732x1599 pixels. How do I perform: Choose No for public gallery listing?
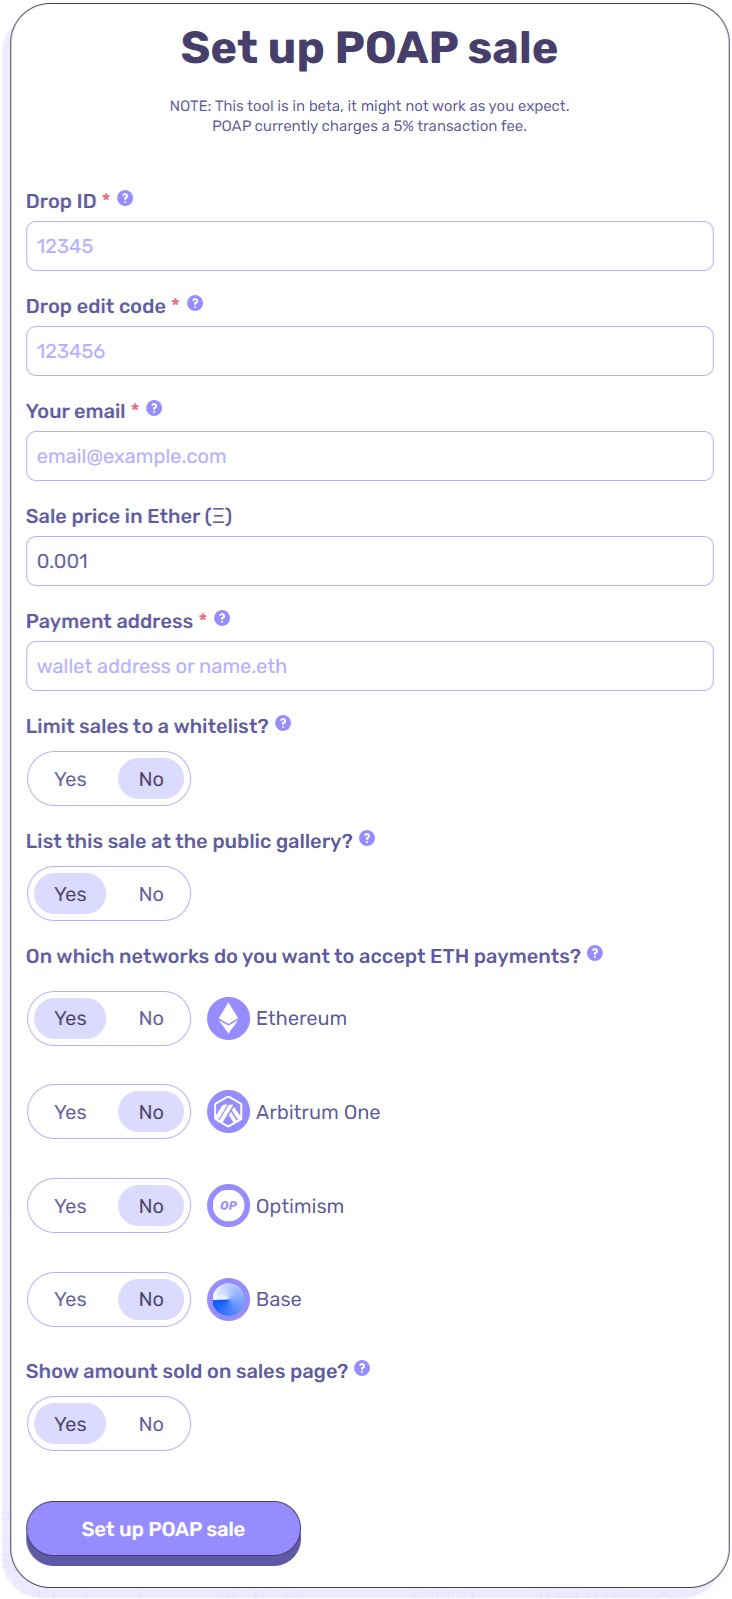[151, 894]
